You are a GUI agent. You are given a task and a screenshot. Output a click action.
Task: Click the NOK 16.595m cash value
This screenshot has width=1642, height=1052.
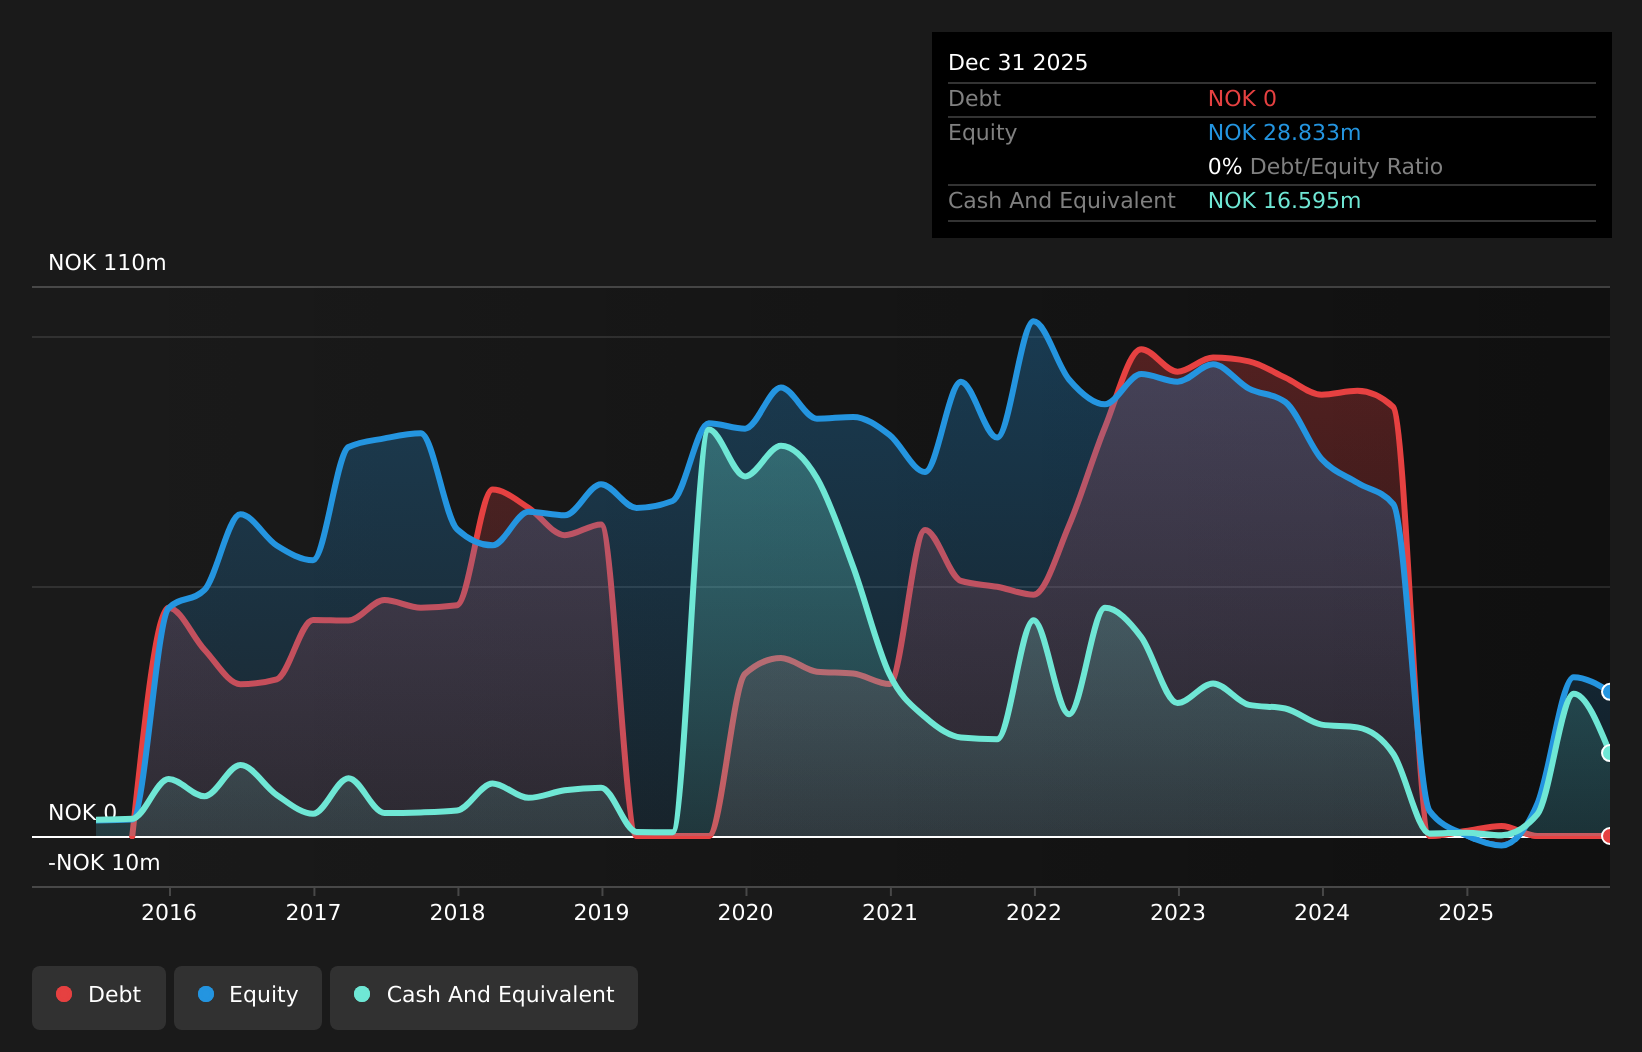point(1283,201)
